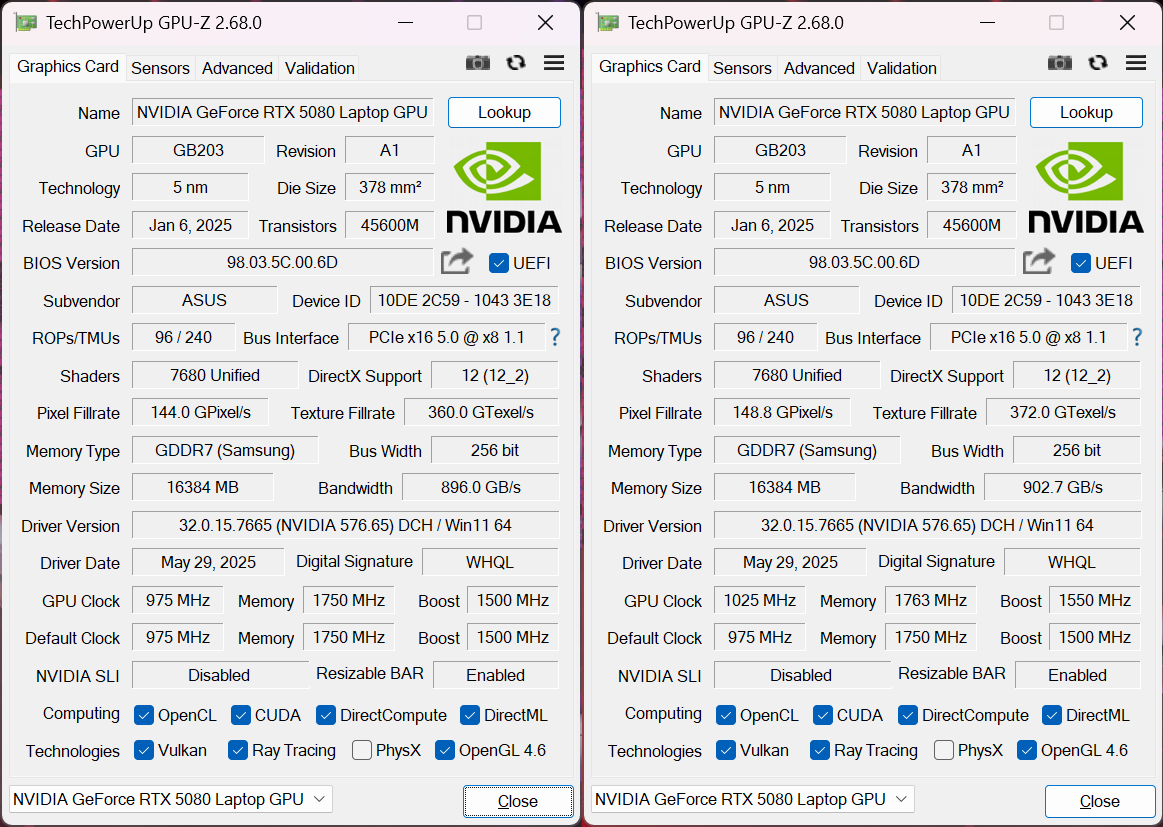
Task: Toggle OpenCL checkbox in left window
Action: (144, 715)
